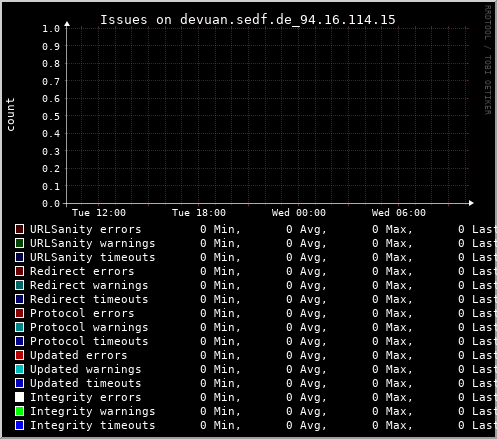Click the Redirect warnings teal swatch

click(20, 285)
